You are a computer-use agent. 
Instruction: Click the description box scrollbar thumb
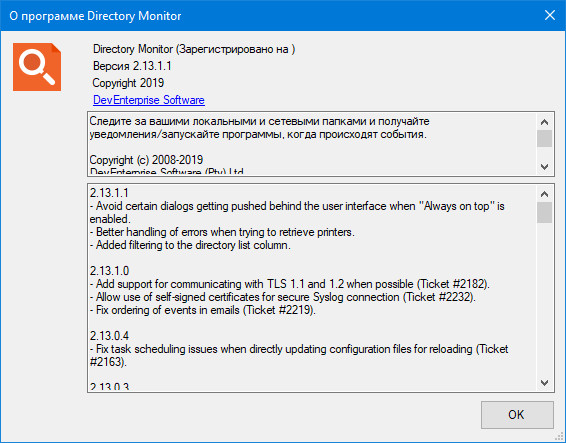[544, 139]
